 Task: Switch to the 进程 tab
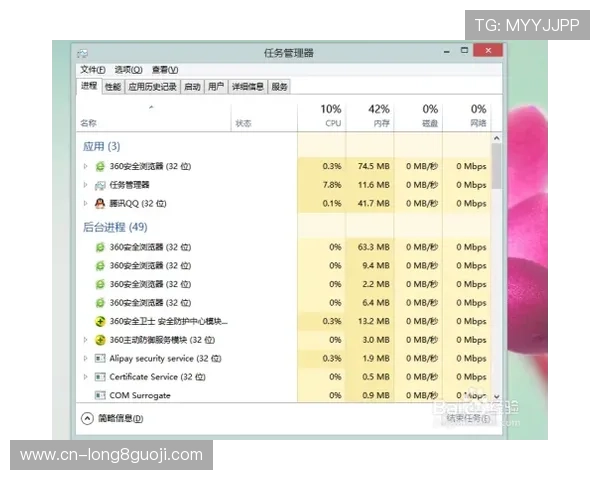(x=89, y=86)
